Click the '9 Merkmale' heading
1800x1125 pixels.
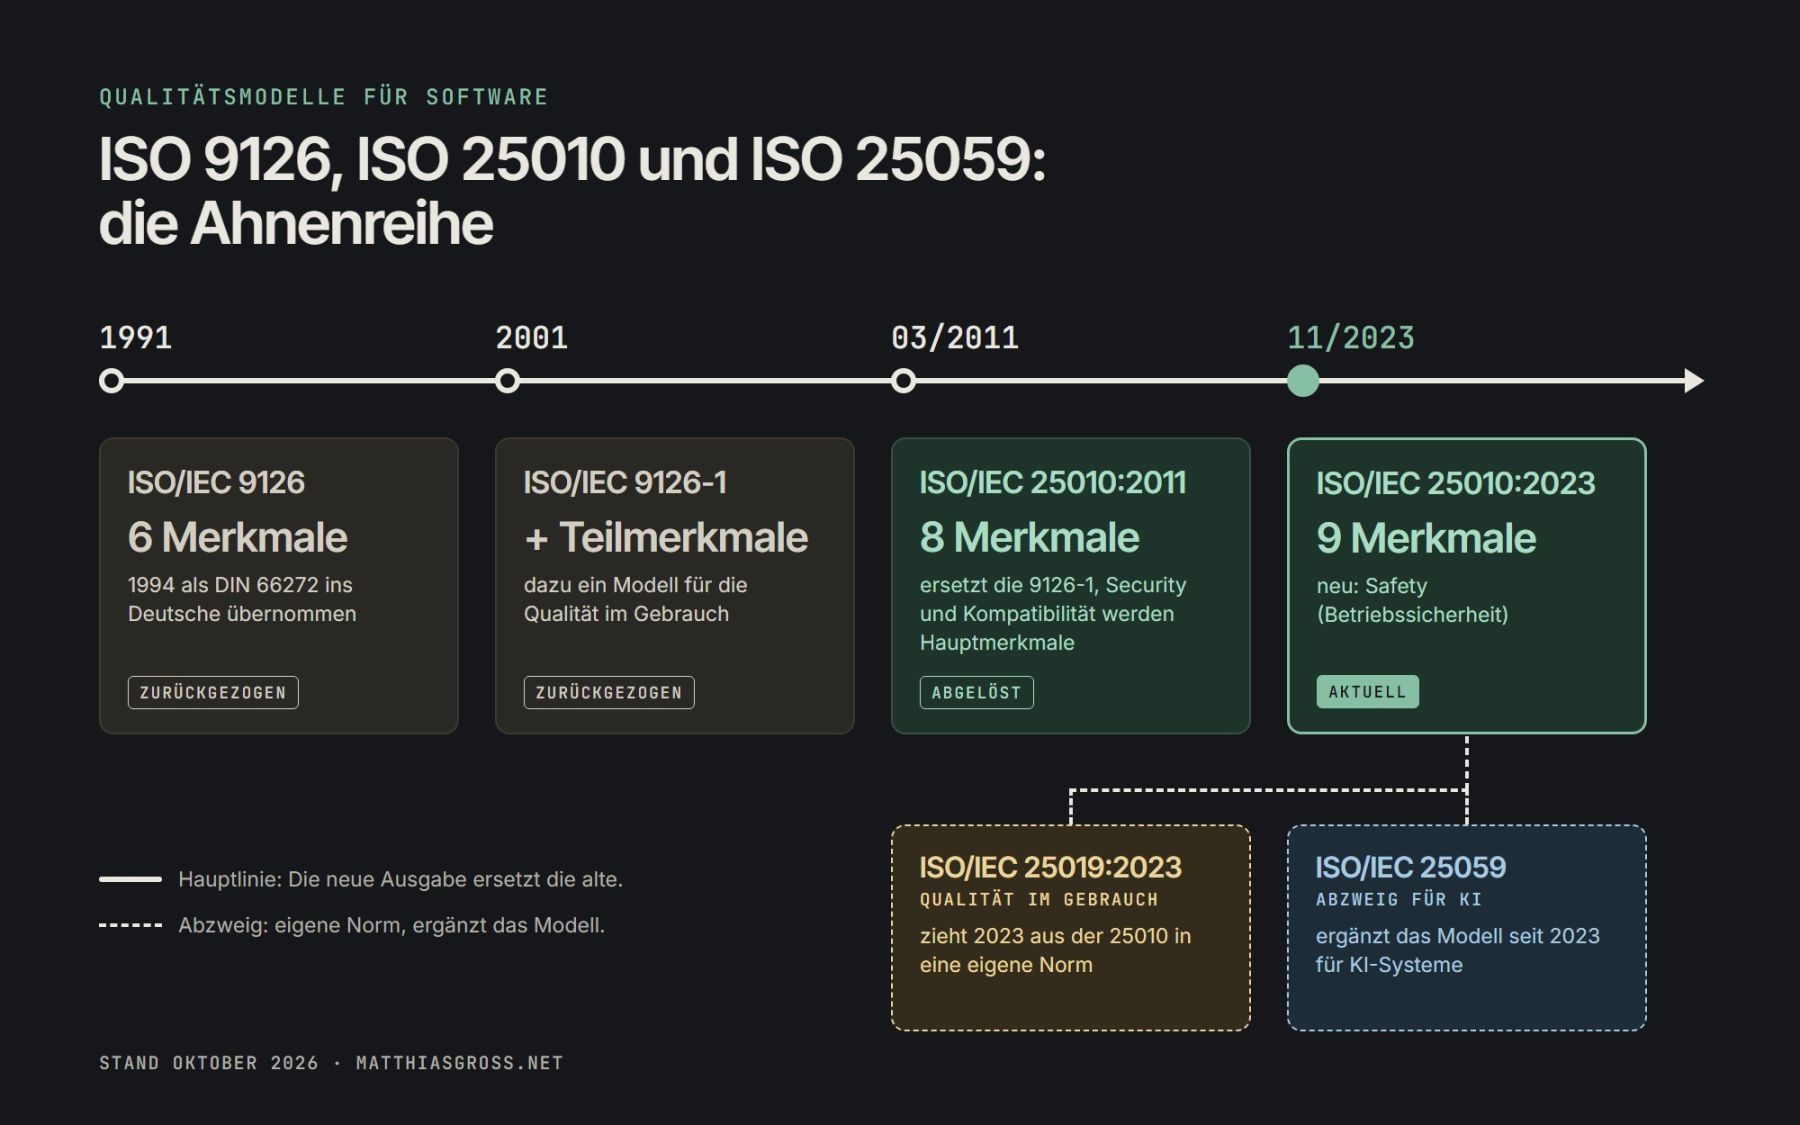(1426, 539)
